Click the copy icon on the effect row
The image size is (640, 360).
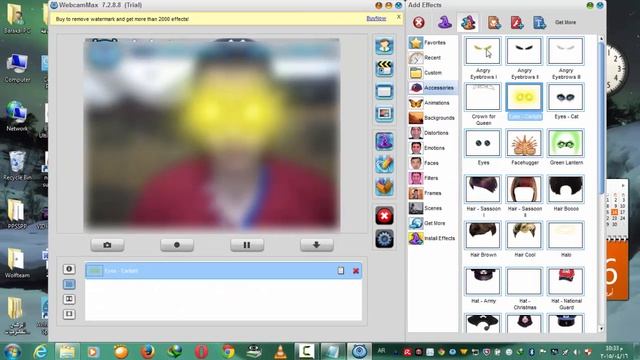[341, 271]
